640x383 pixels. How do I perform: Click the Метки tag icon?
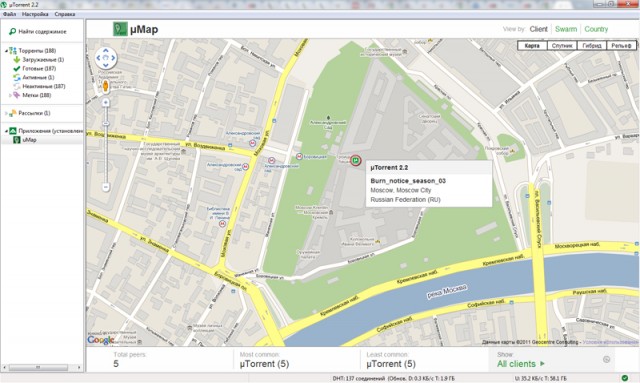(16, 95)
